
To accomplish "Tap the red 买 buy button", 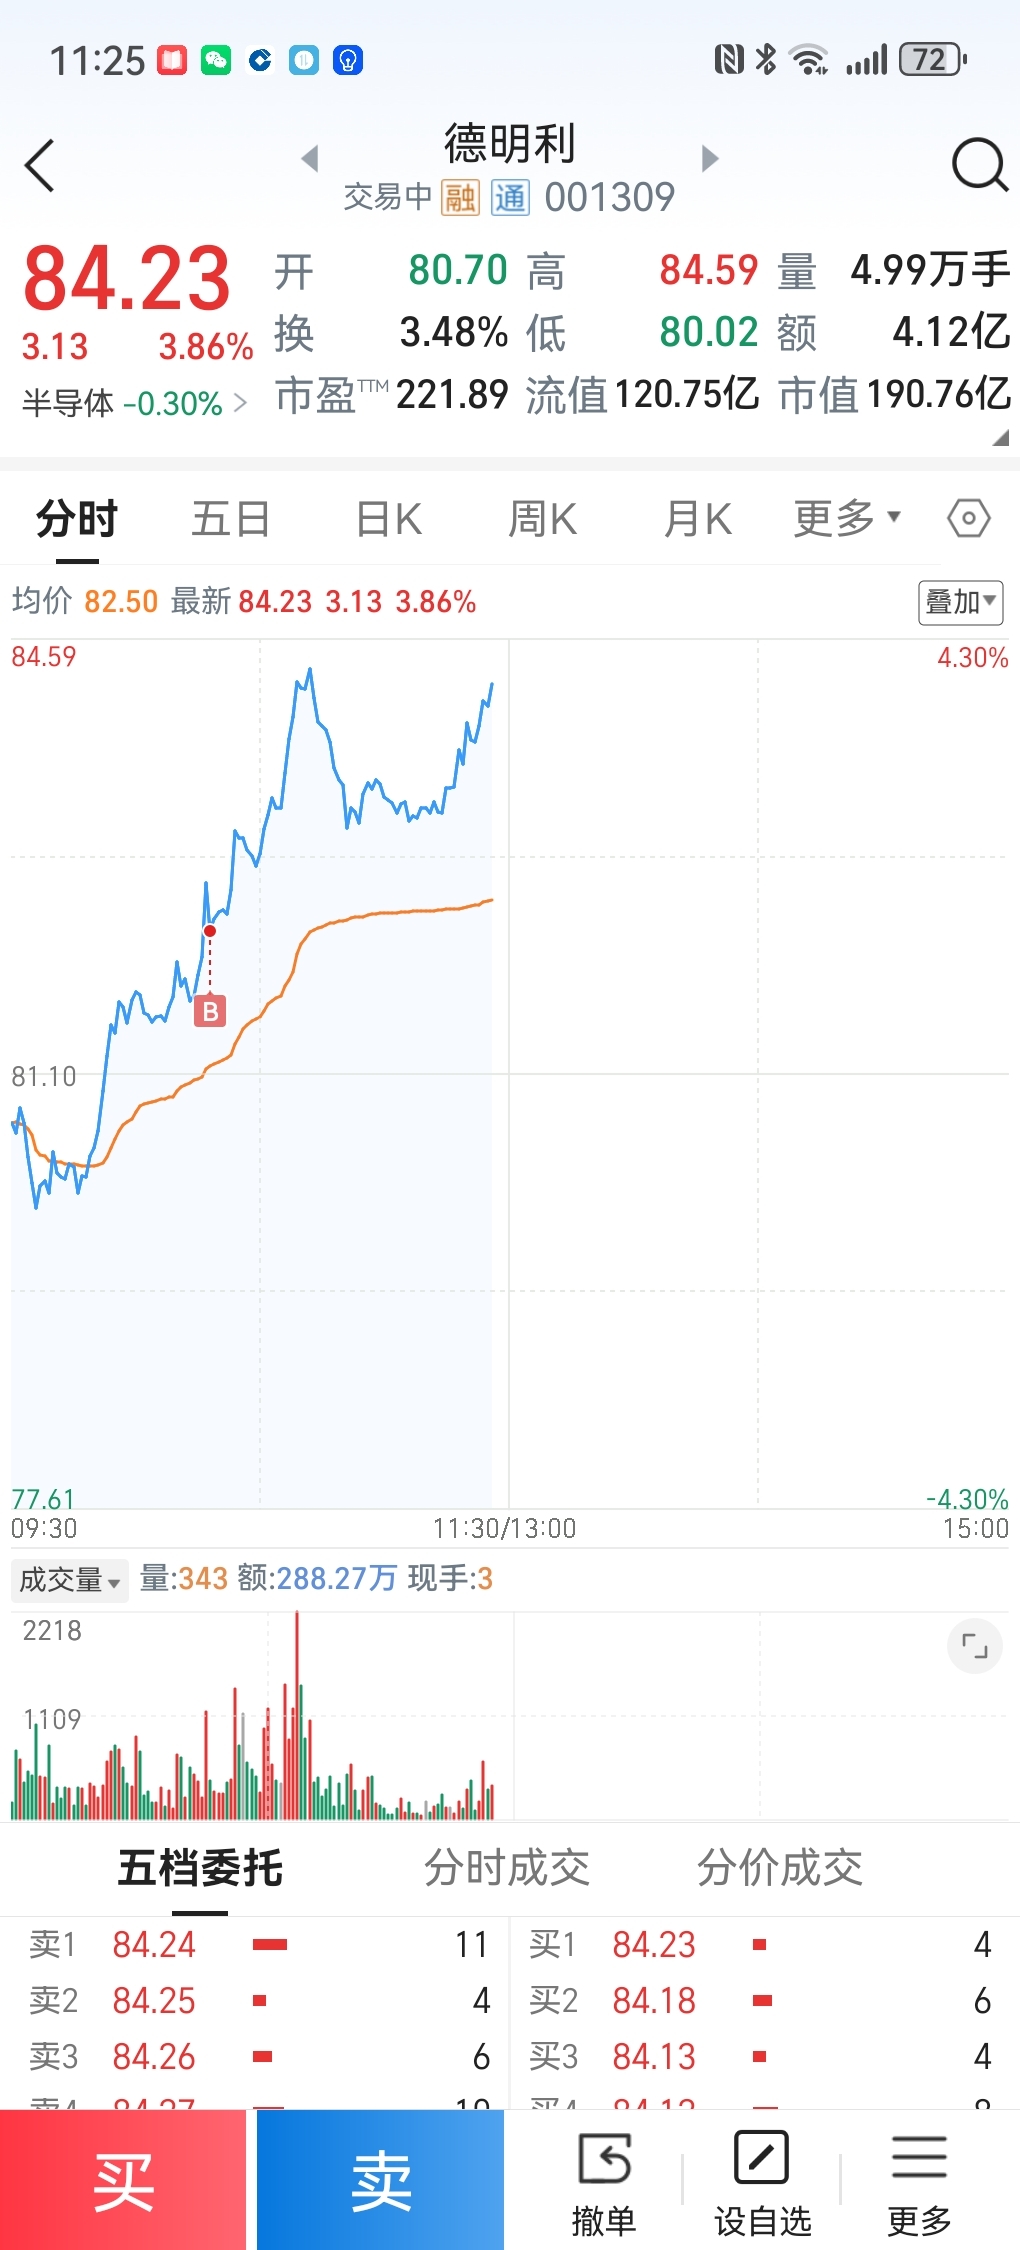I will coord(123,2180).
